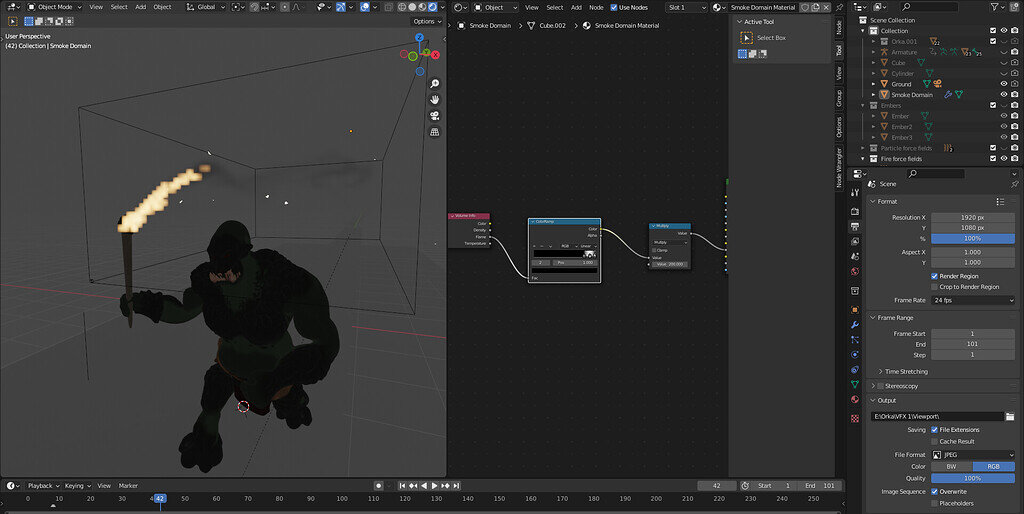
Task: Switch orthographic/perspective using the grid gizmo
Action: point(434,132)
